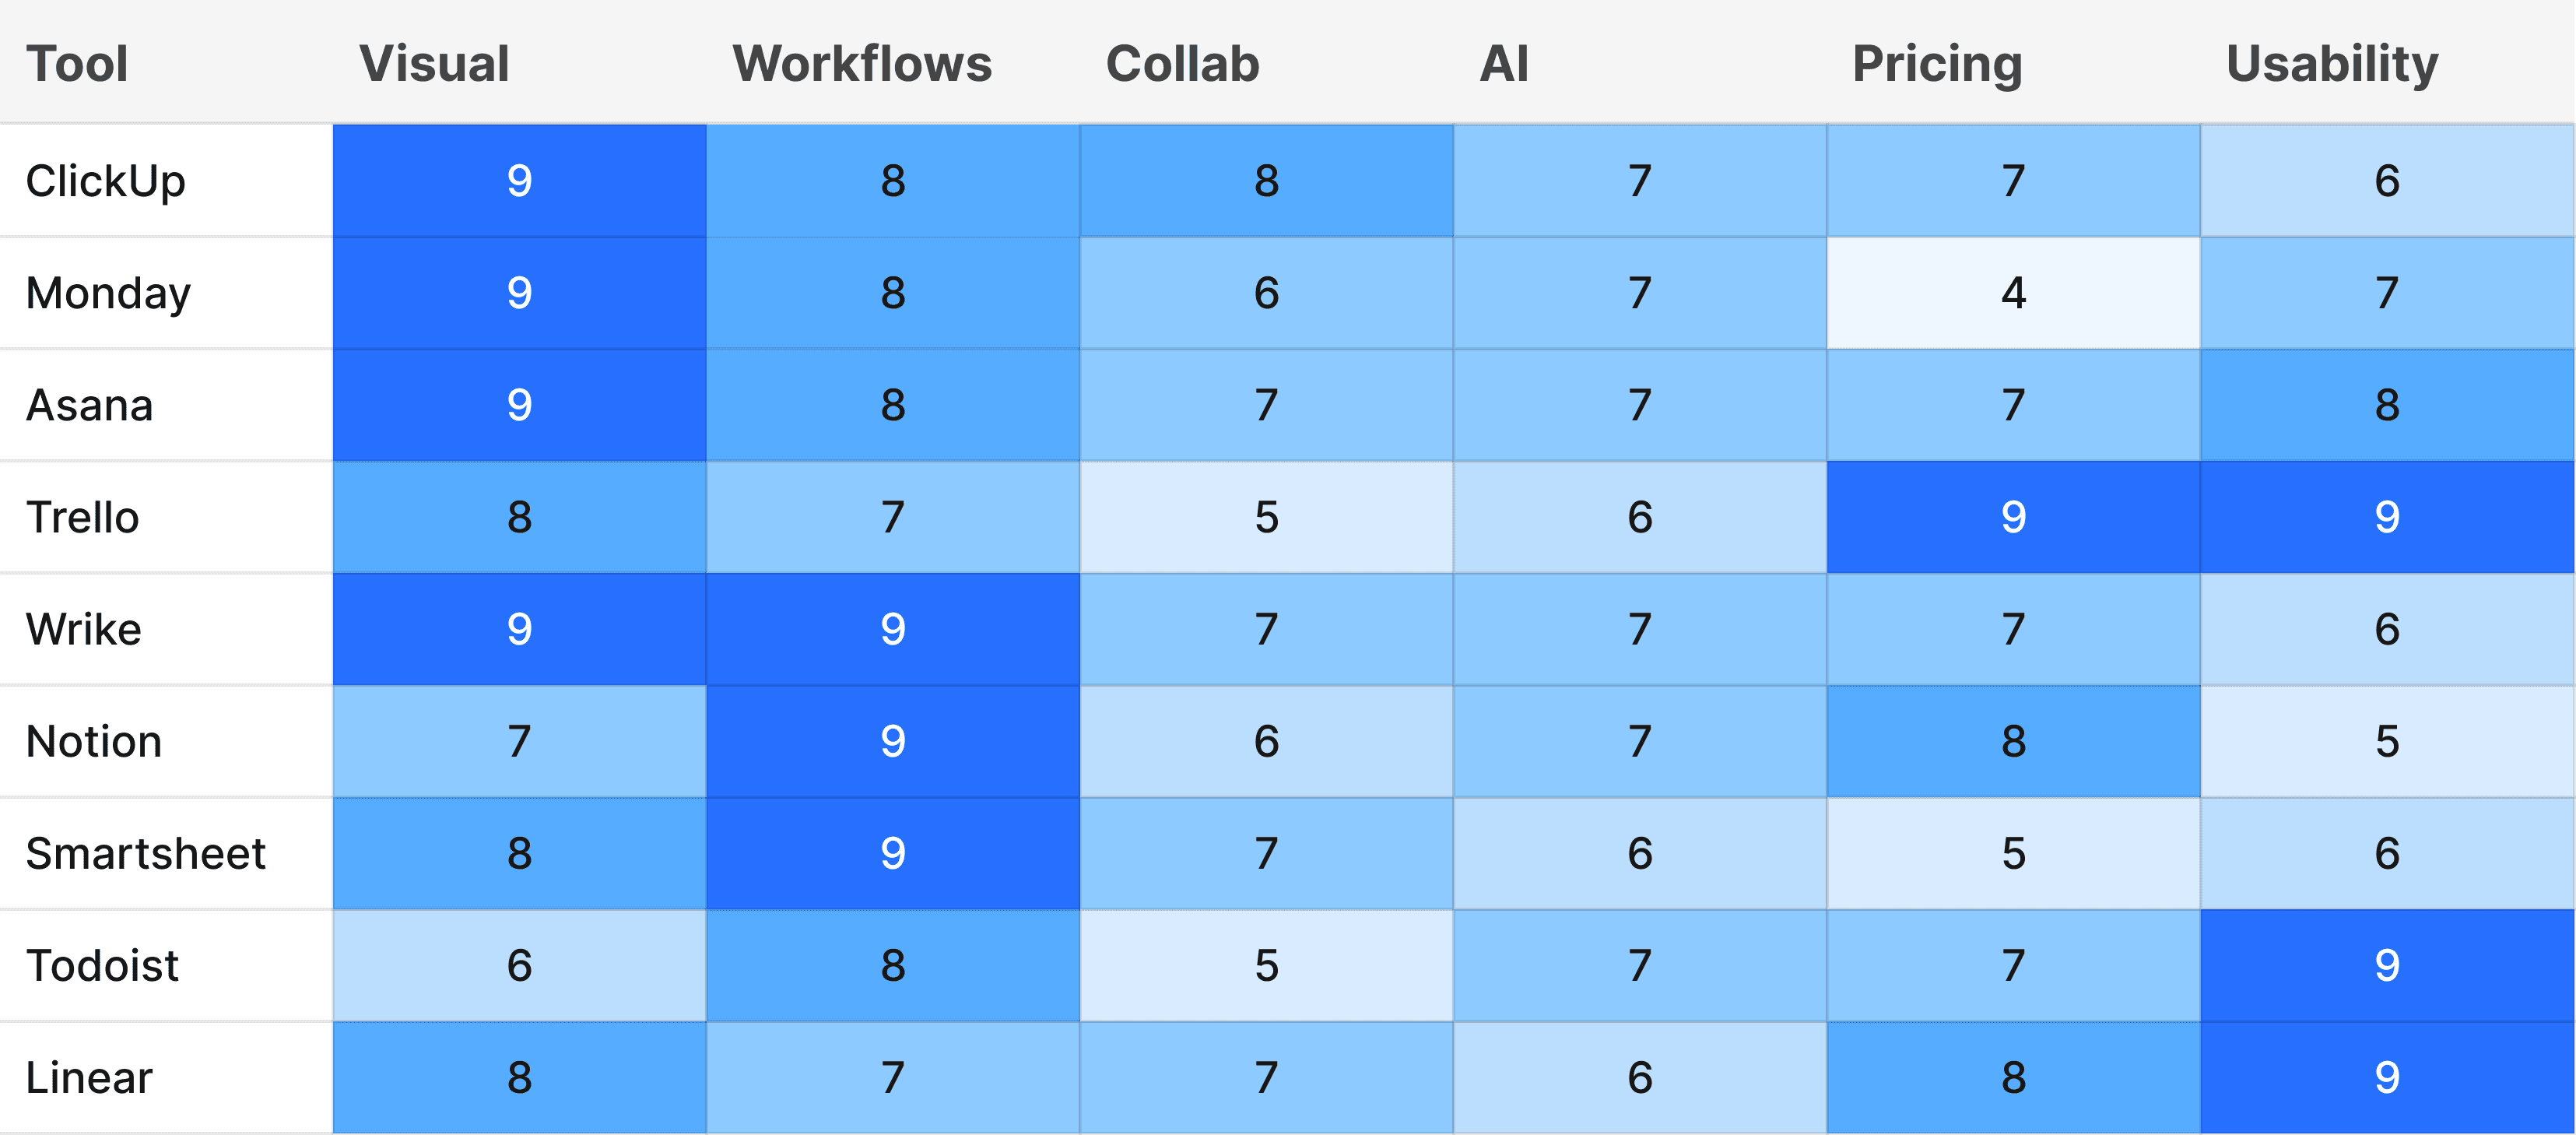The width and height of the screenshot is (2576, 1135).
Task: Click the Visual column header
Action: 434,64
